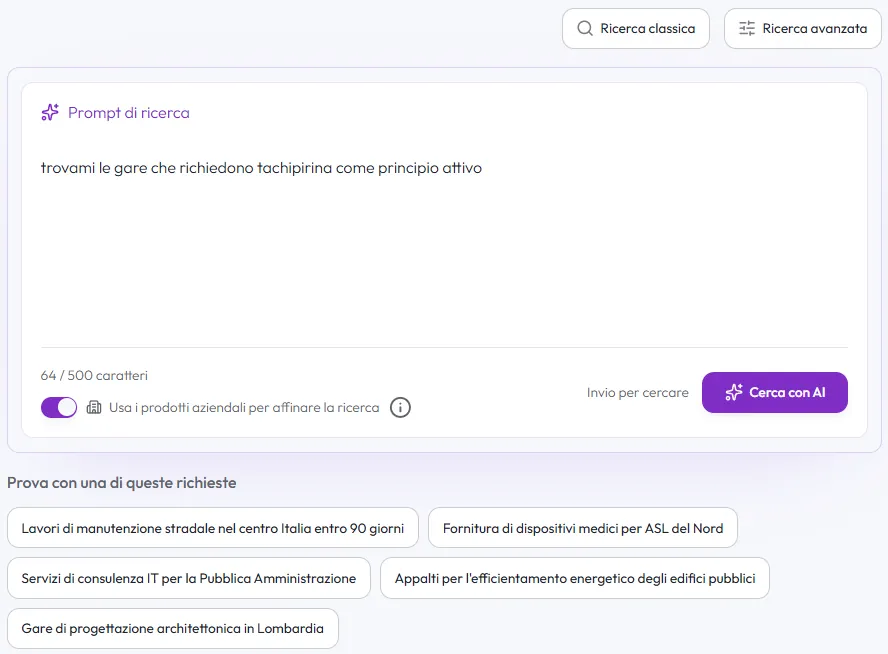888x654 pixels.
Task: Open the Ricerca classica search mode
Action: tap(635, 28)
